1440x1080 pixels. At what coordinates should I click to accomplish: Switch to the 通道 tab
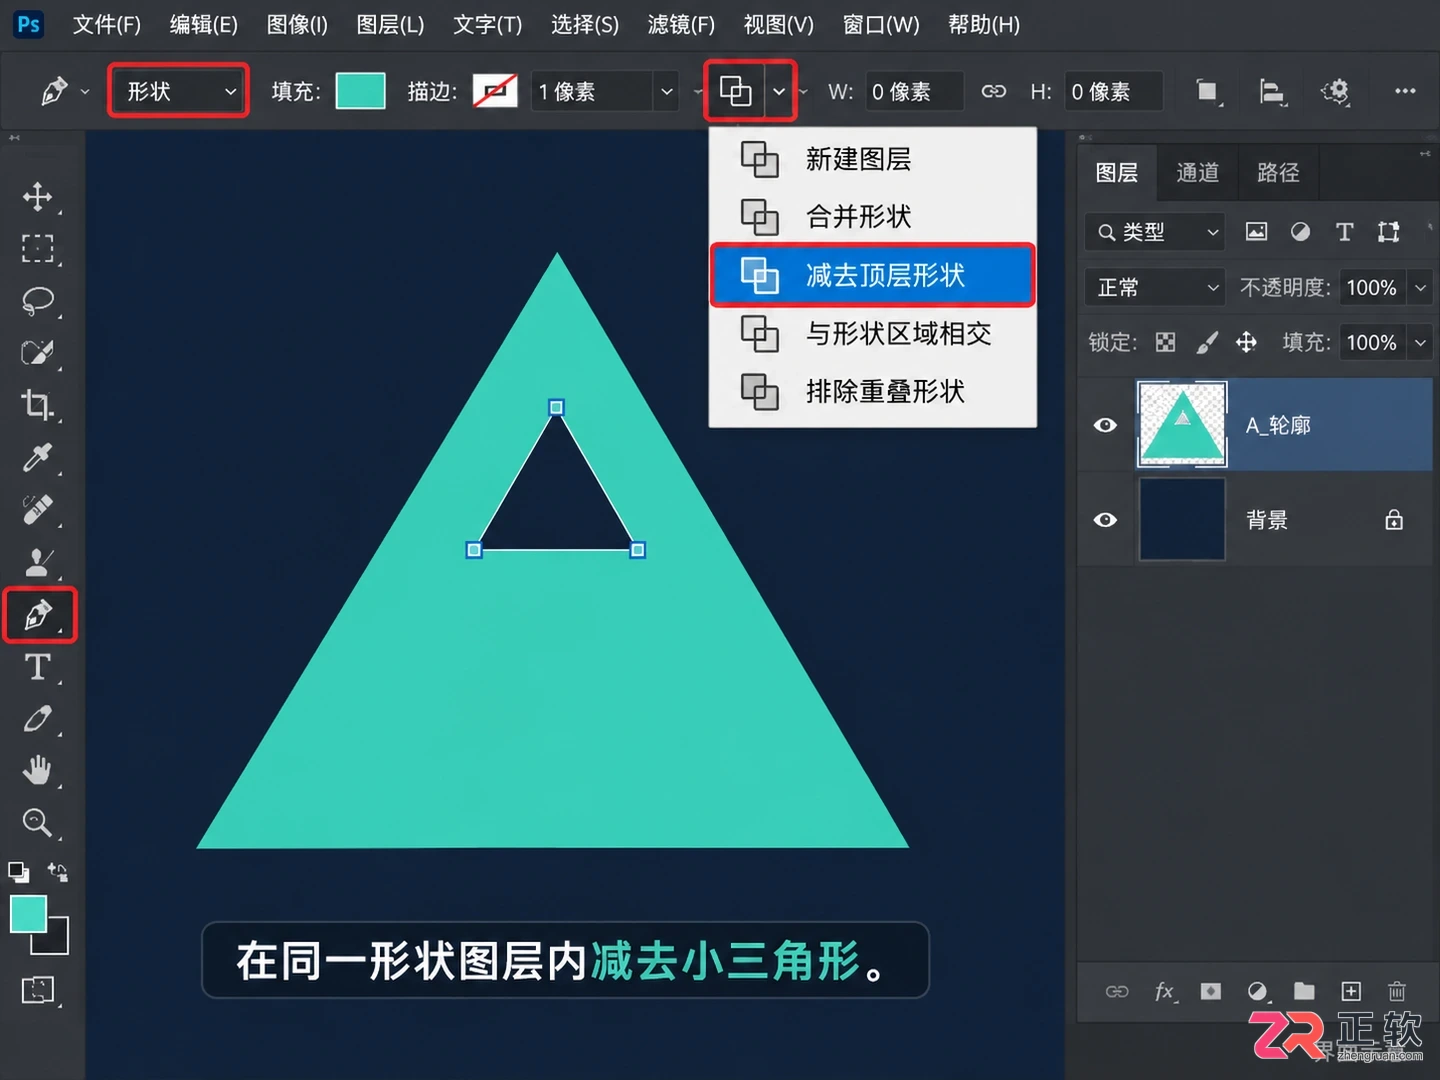tap(1198, 172)
